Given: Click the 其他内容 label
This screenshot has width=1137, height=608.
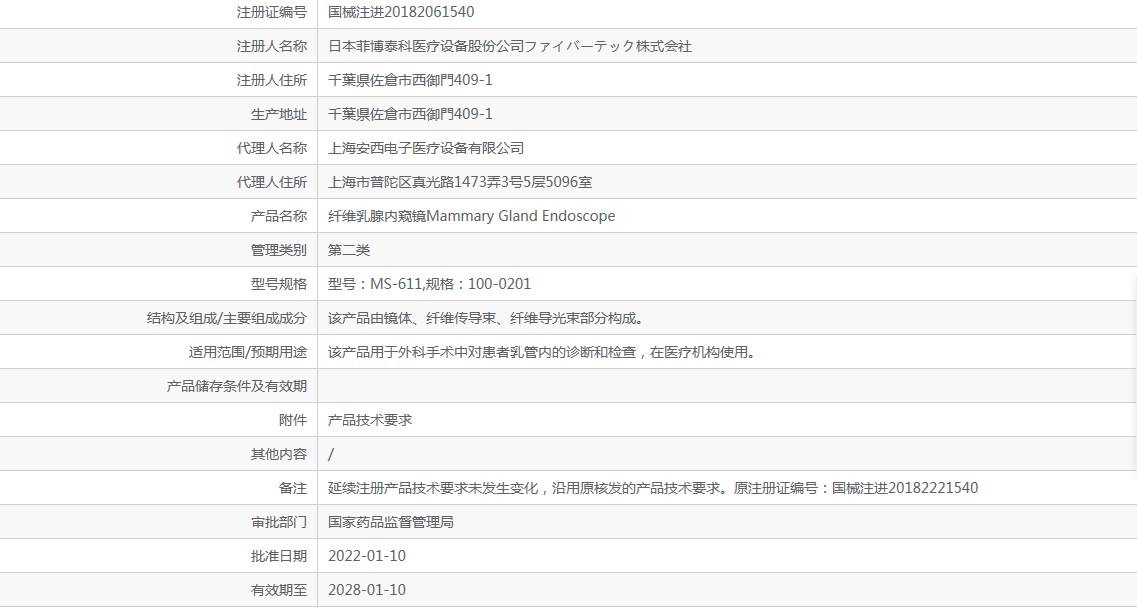Looking at the screenshot, I should [x=279, y=454].
